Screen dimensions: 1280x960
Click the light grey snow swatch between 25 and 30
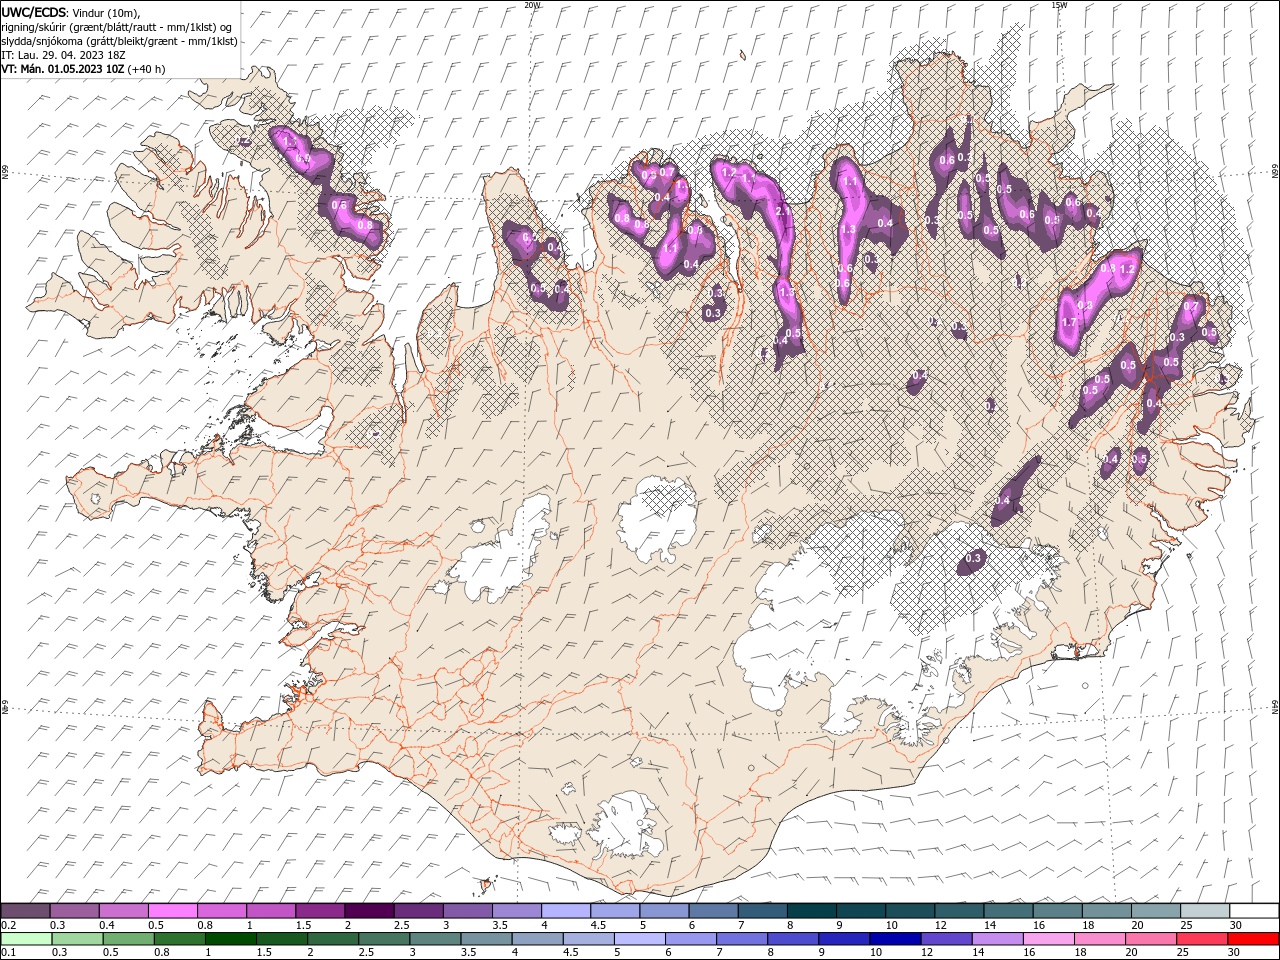click(x=1206, y=911)
